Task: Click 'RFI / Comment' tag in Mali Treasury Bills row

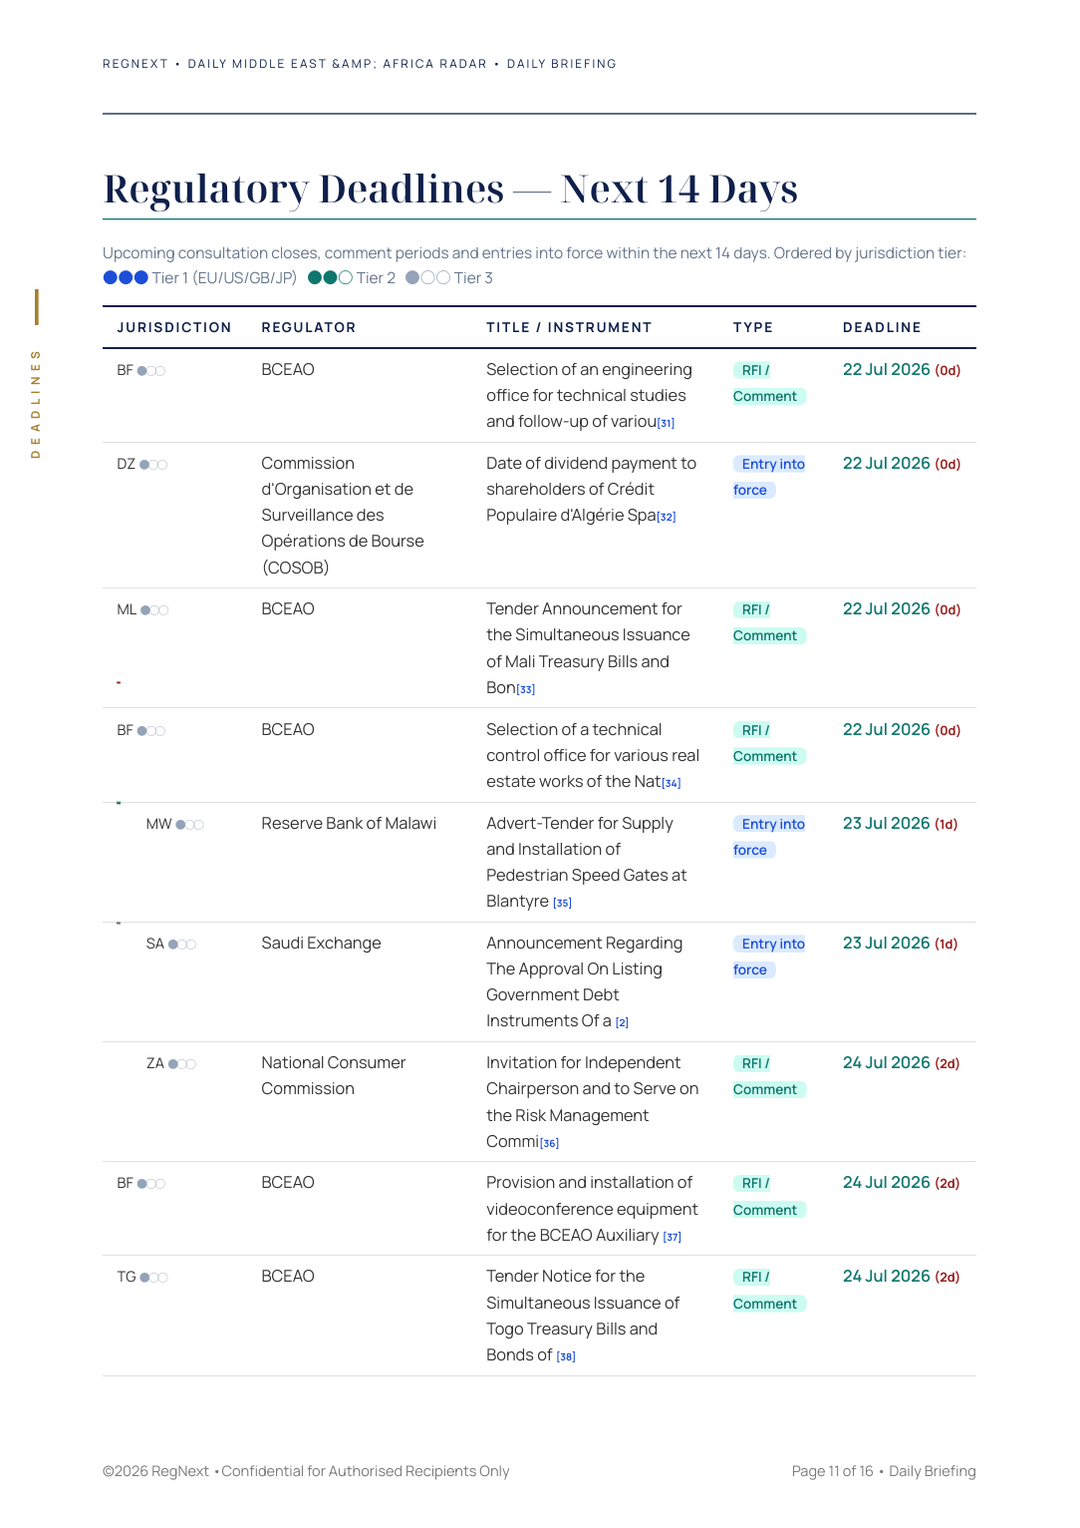Action: pyautogui.click(x=769, y=623)
